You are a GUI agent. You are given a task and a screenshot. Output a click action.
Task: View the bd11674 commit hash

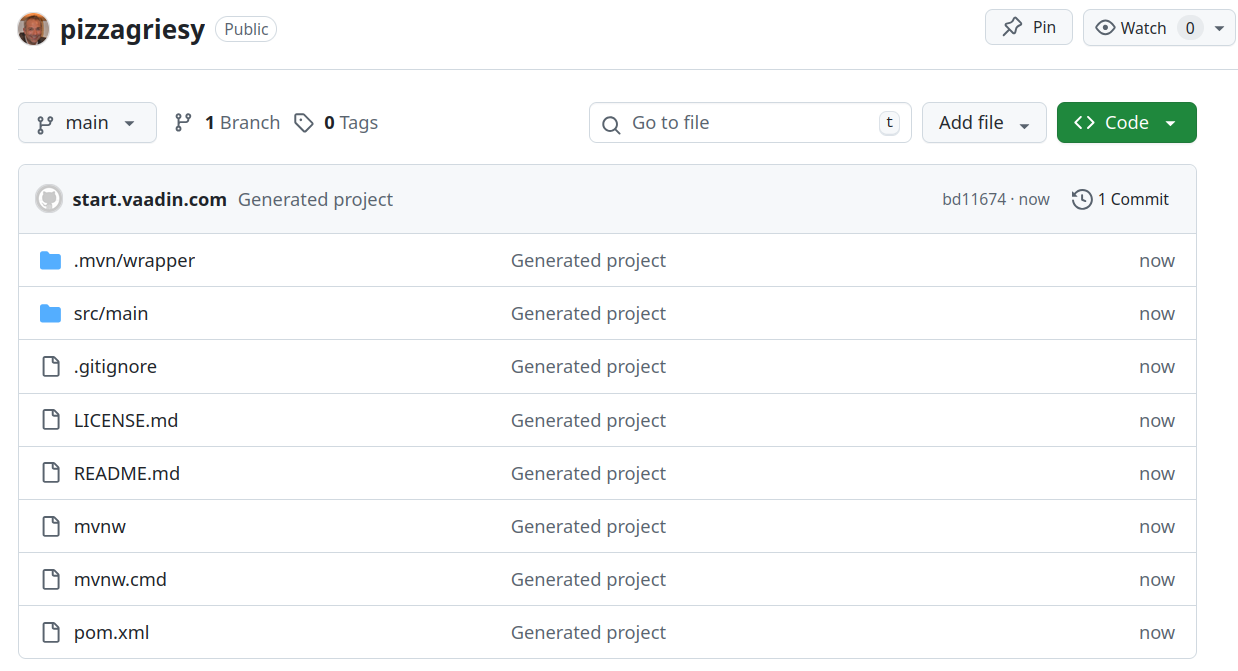click(974, 200)
